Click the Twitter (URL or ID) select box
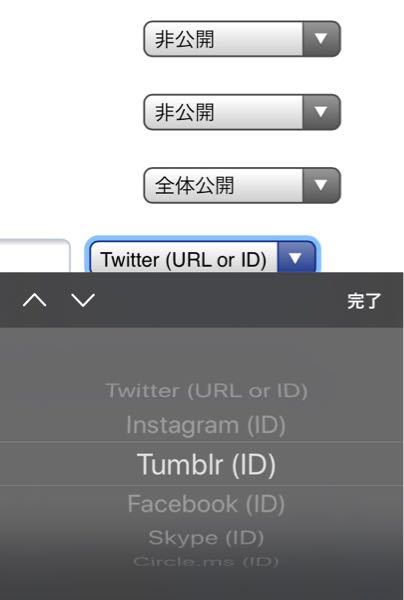 click(x=202, y=257)
